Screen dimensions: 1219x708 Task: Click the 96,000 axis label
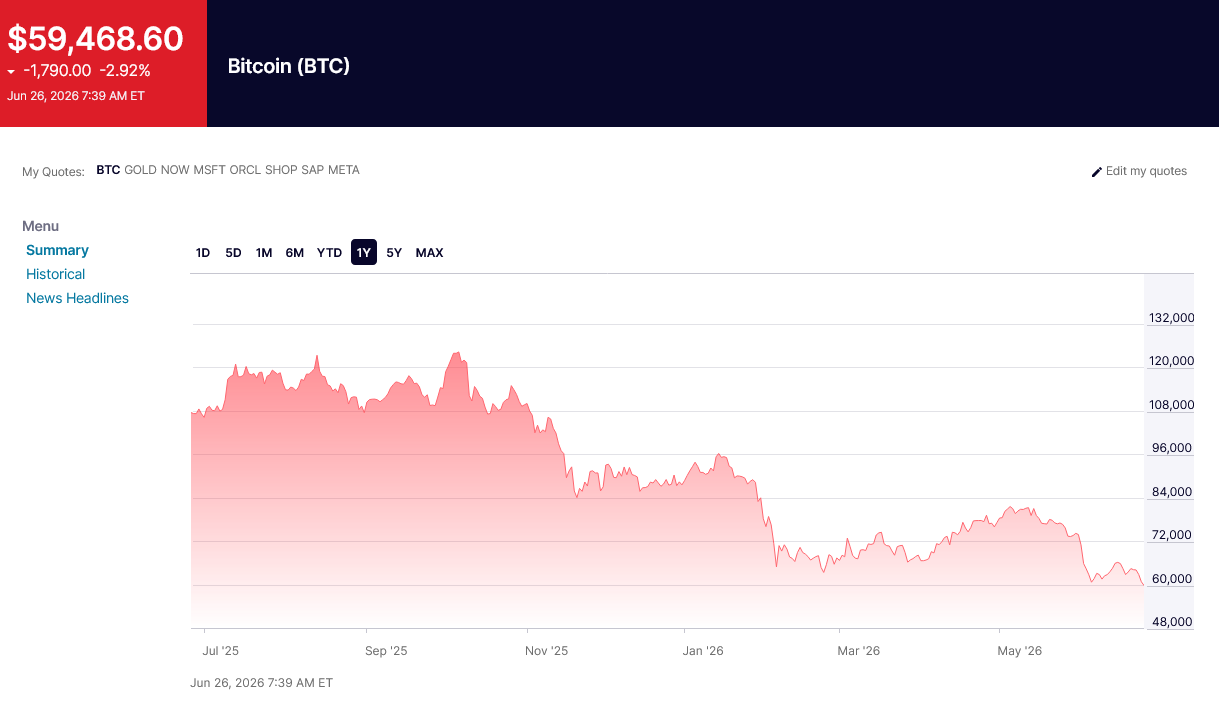pyautogui.click(x=1171, y=448)
